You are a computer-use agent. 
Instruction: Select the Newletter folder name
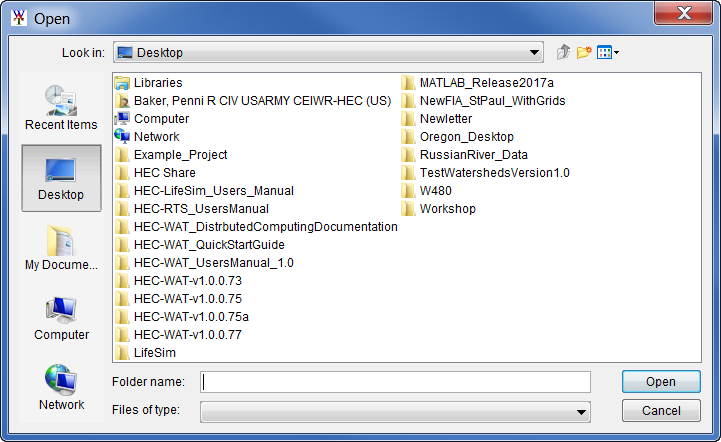point(446,119)
